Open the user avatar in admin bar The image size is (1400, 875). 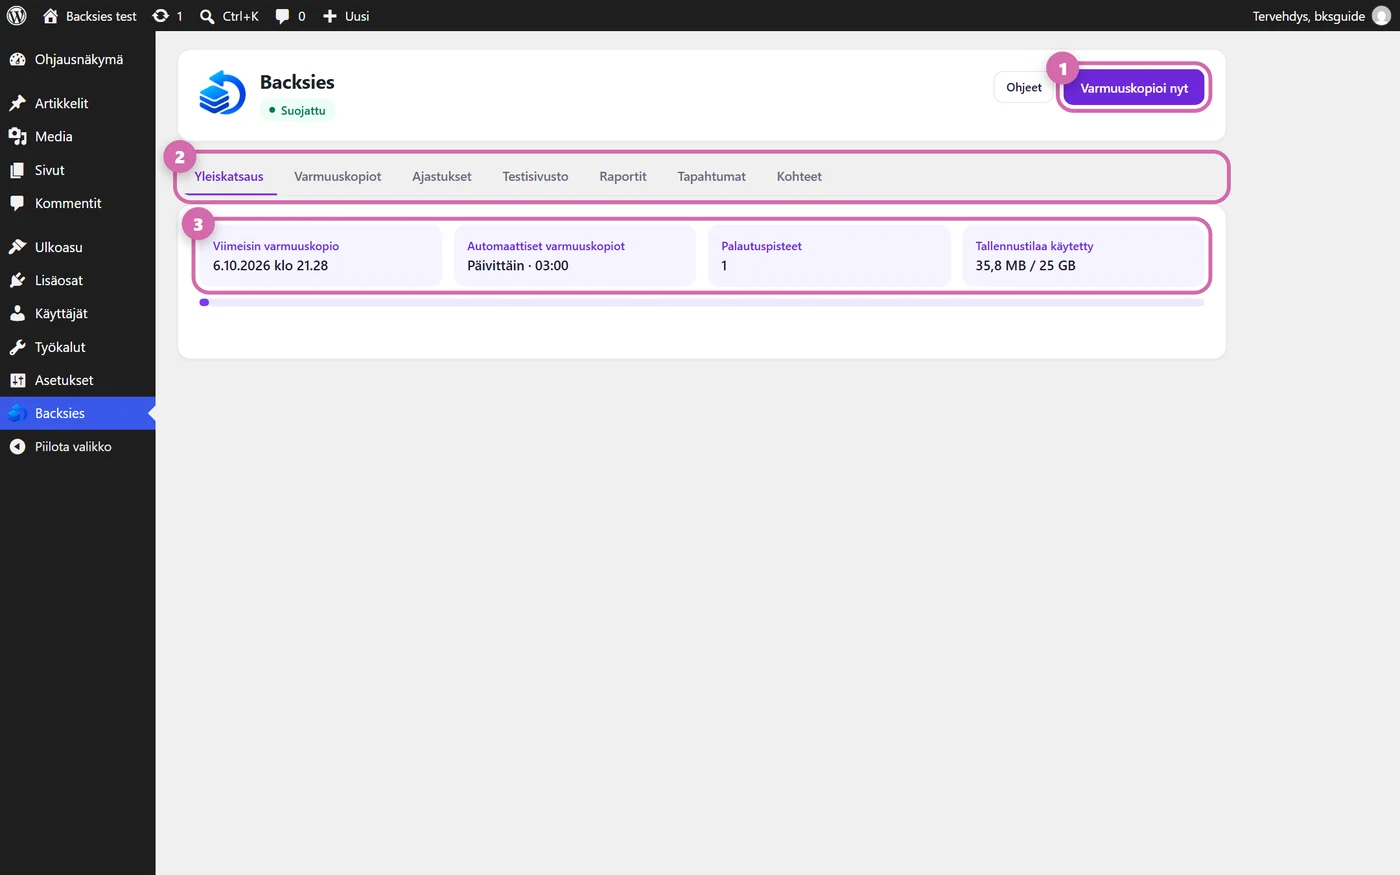click(1381, 16)
